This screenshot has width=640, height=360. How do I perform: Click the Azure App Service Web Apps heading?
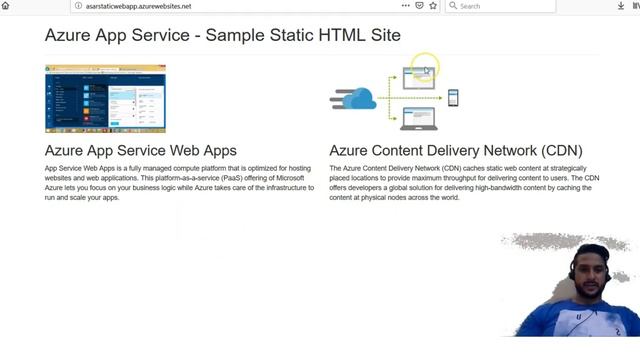coord(140,151)
